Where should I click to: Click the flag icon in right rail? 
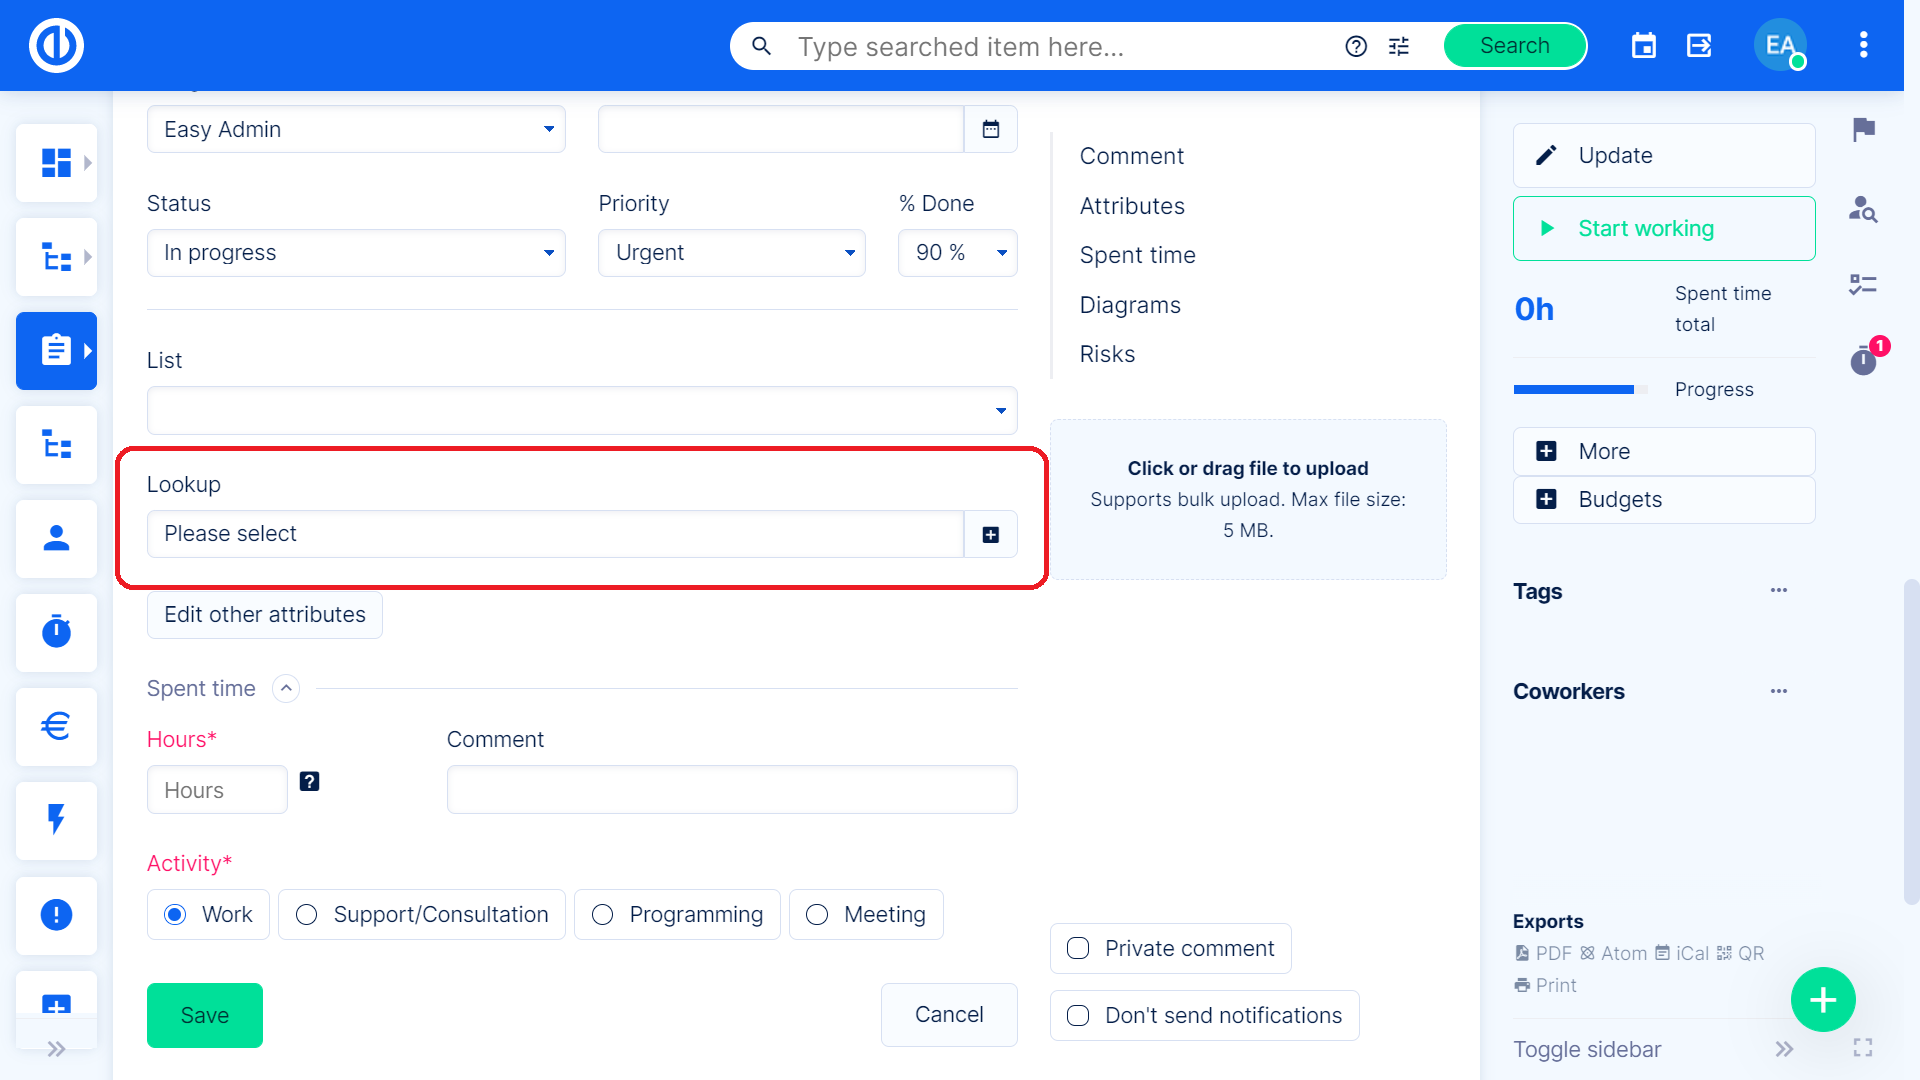click(x=1863, y=130)
